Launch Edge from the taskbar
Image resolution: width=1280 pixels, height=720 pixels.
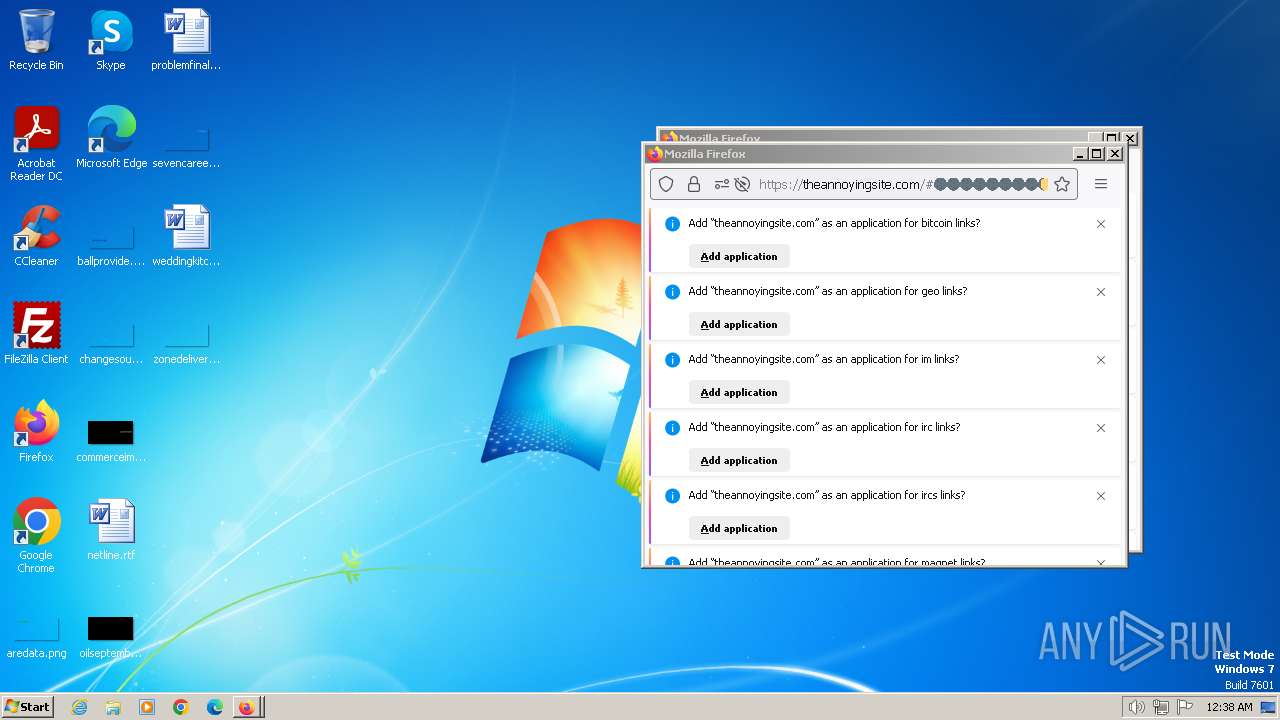tap(215, 707)
